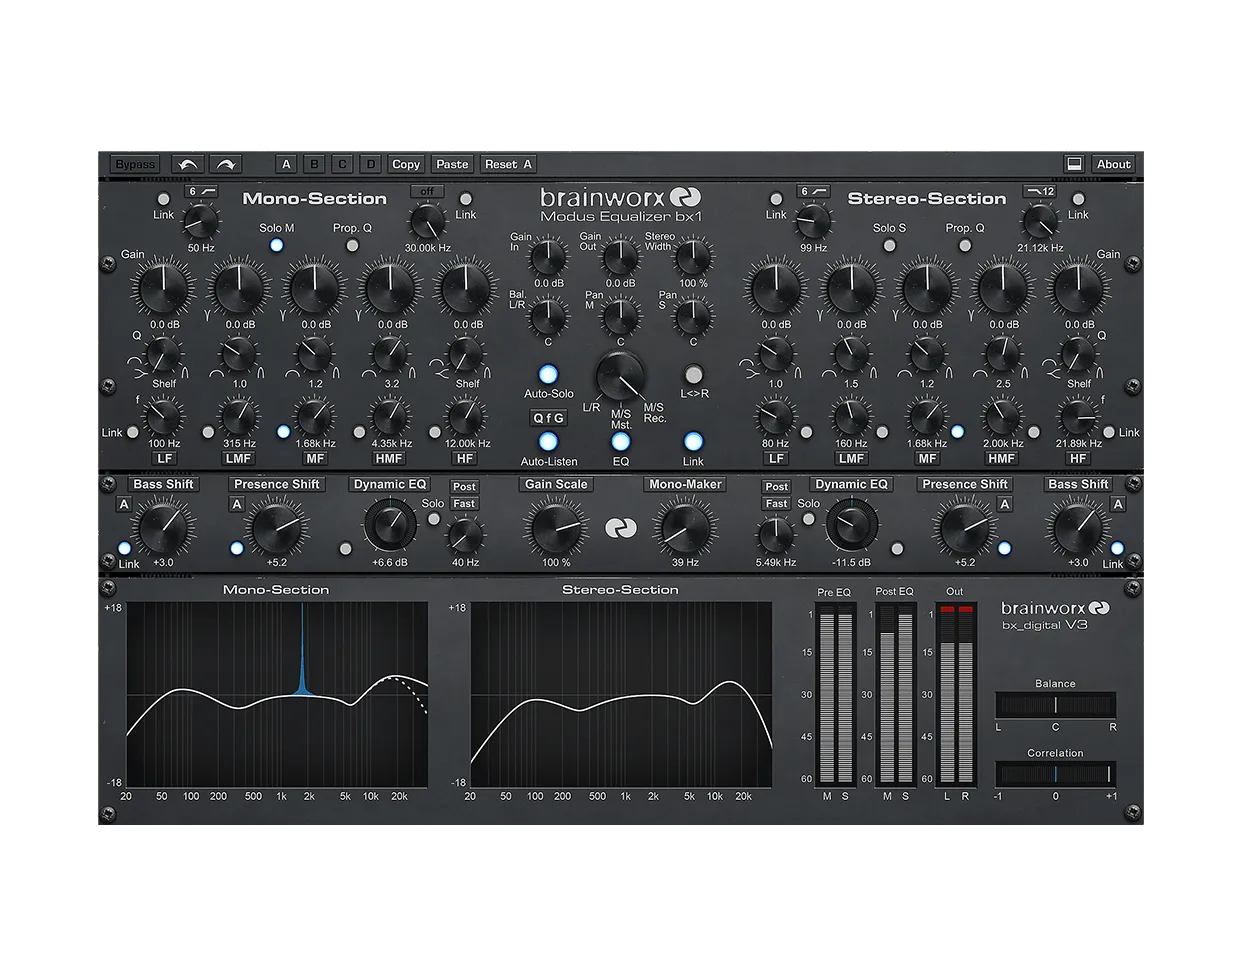
Task: Click the Mono-Section EQ curve display
Action: (x=277, y=695)
